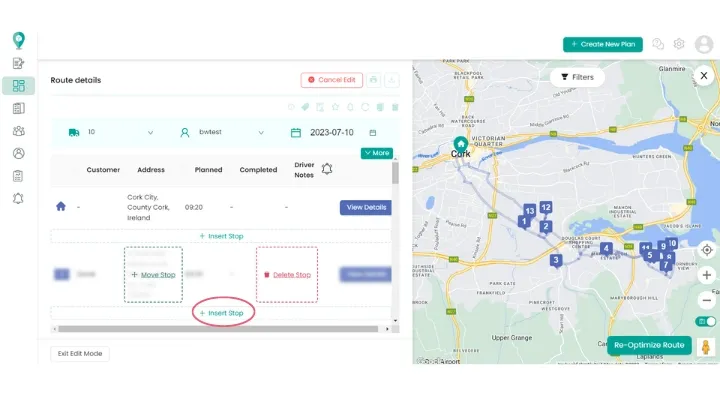The width and height of the screenshot is (720, 405).
Task: Zoom in on the map with plus
Action: click(707, 275)
